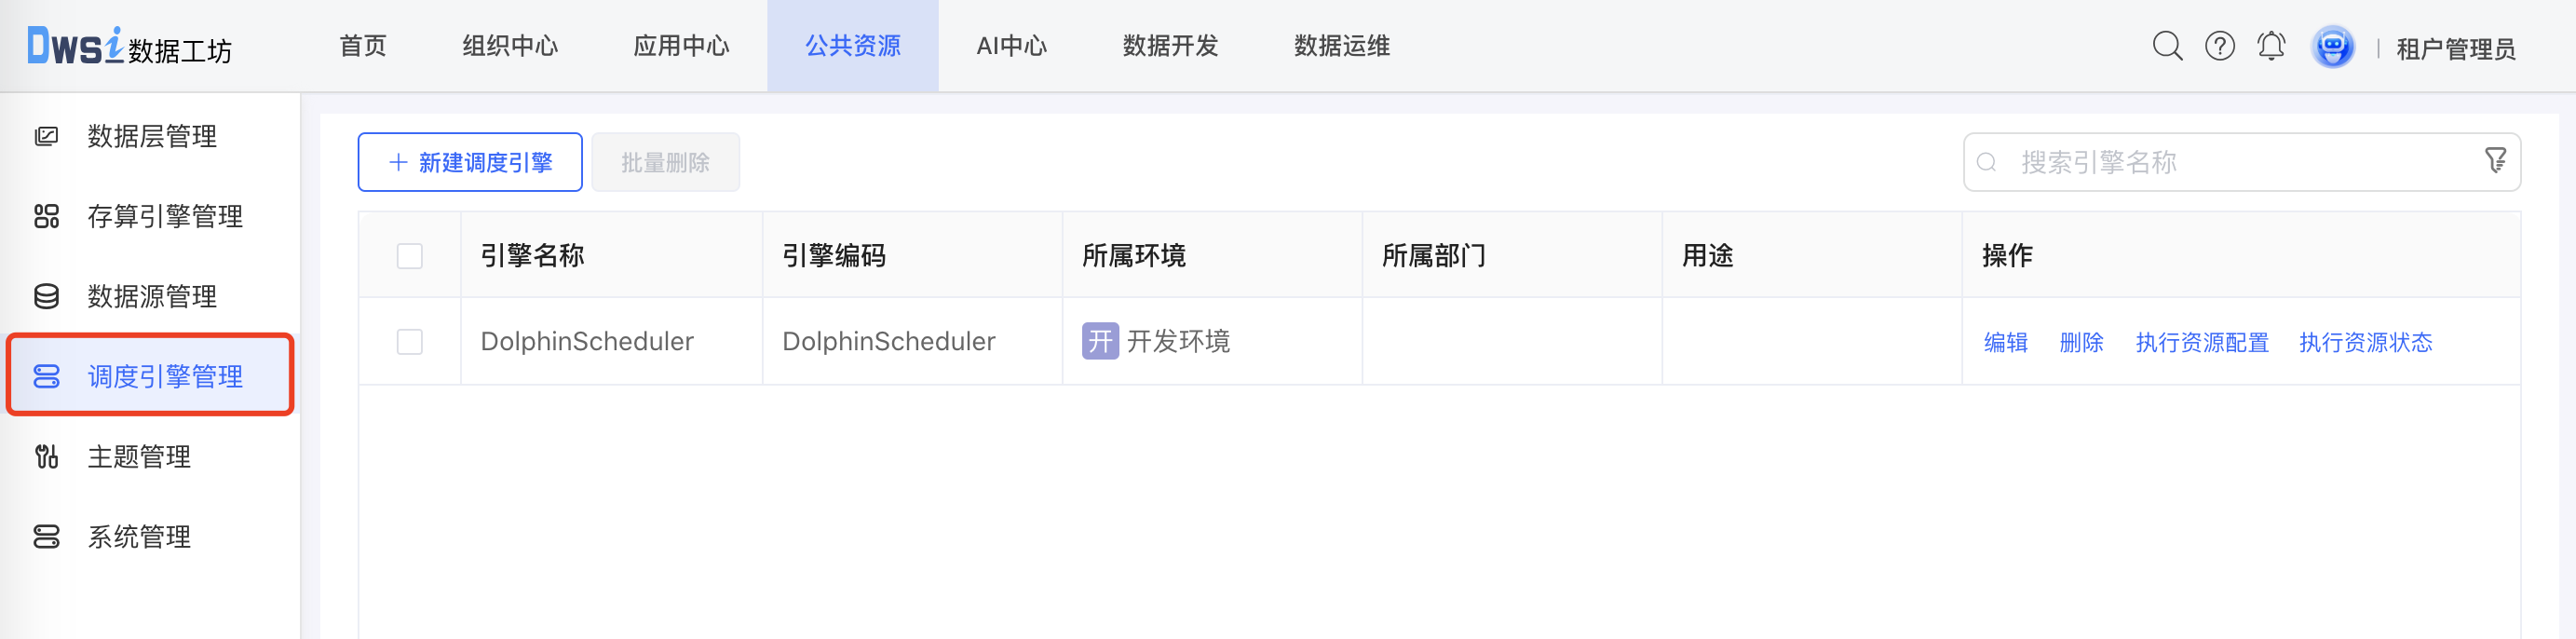This screenshot has width=2576, height=639.
Task: Click the 新建调度引擎 button
Action: coord(470,162)
